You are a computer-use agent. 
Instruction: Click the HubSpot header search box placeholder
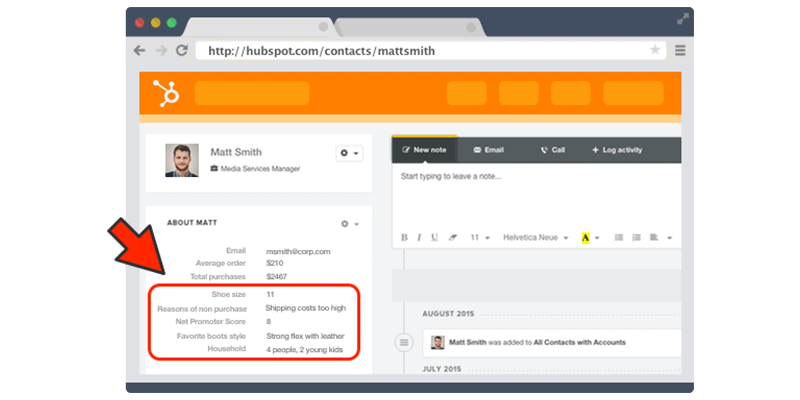coord(252,93)
